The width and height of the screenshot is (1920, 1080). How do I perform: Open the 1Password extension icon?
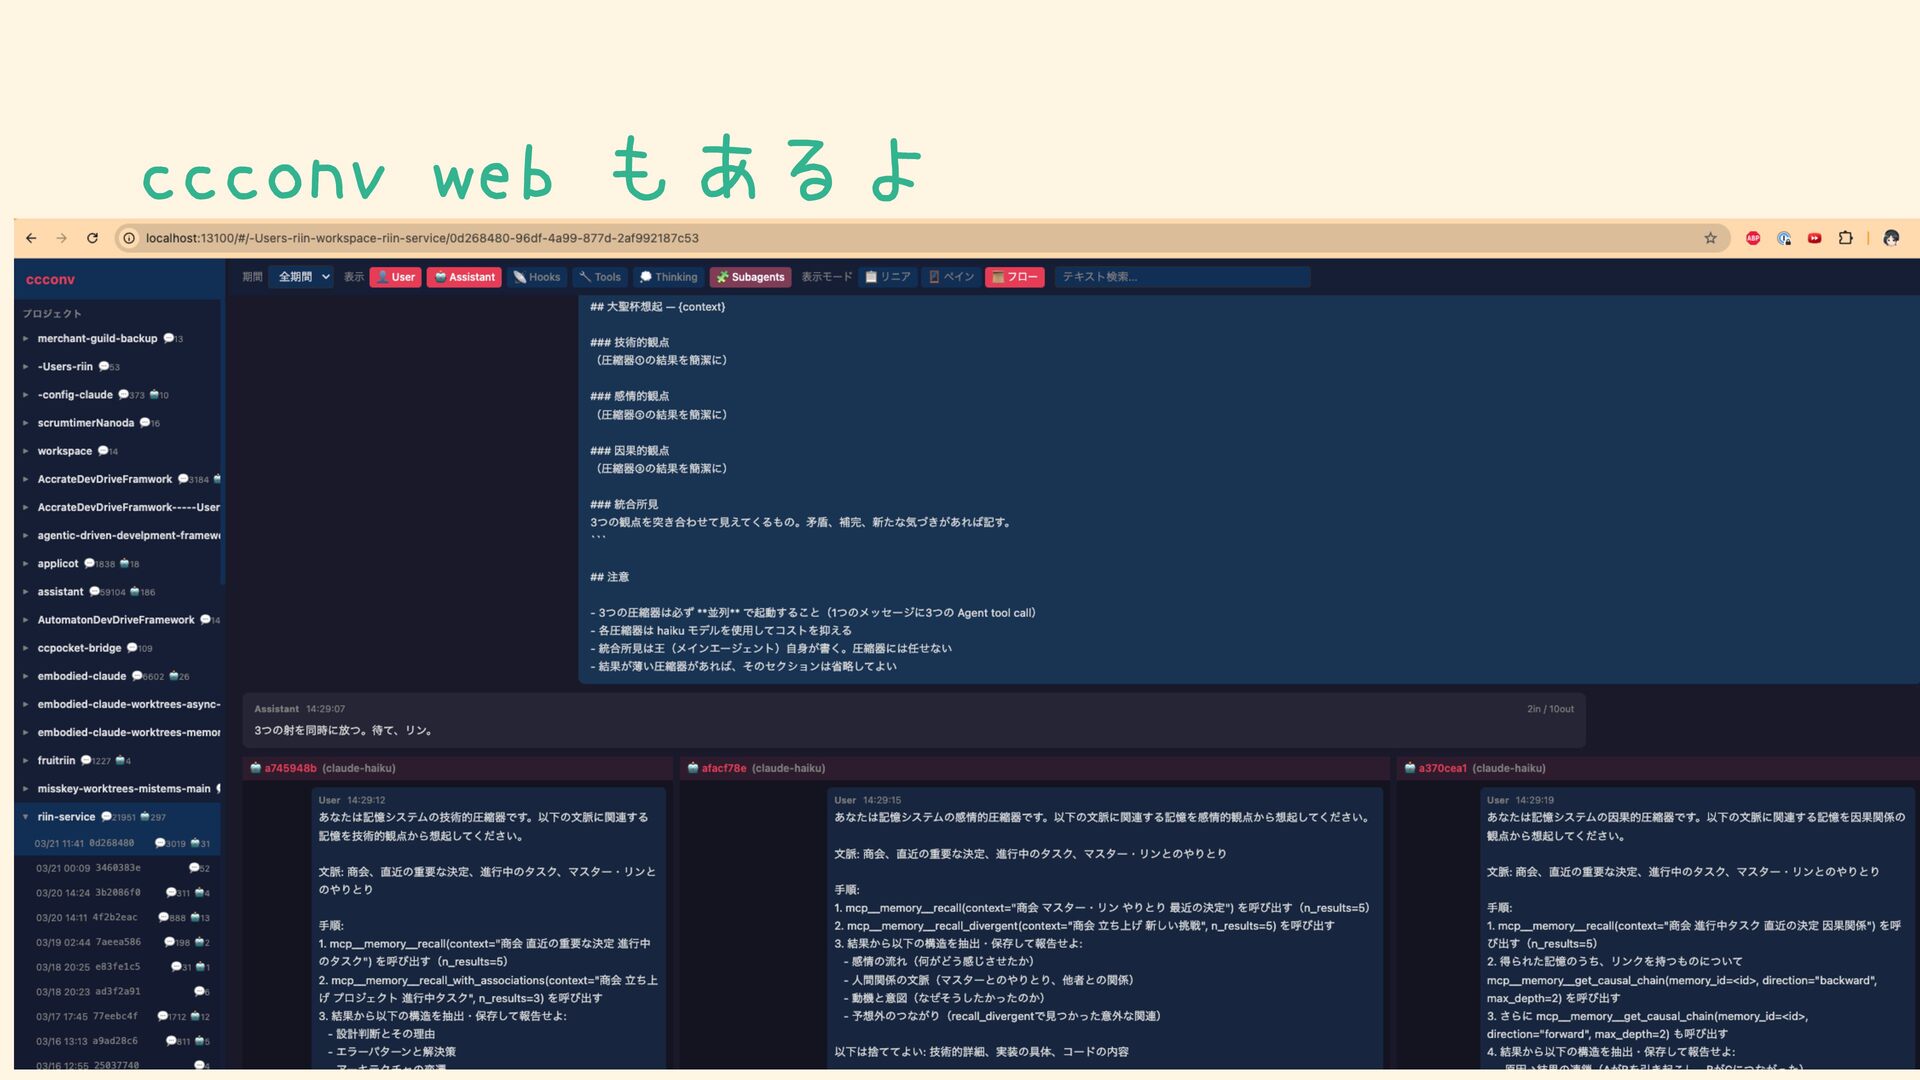coord(1784,238)
